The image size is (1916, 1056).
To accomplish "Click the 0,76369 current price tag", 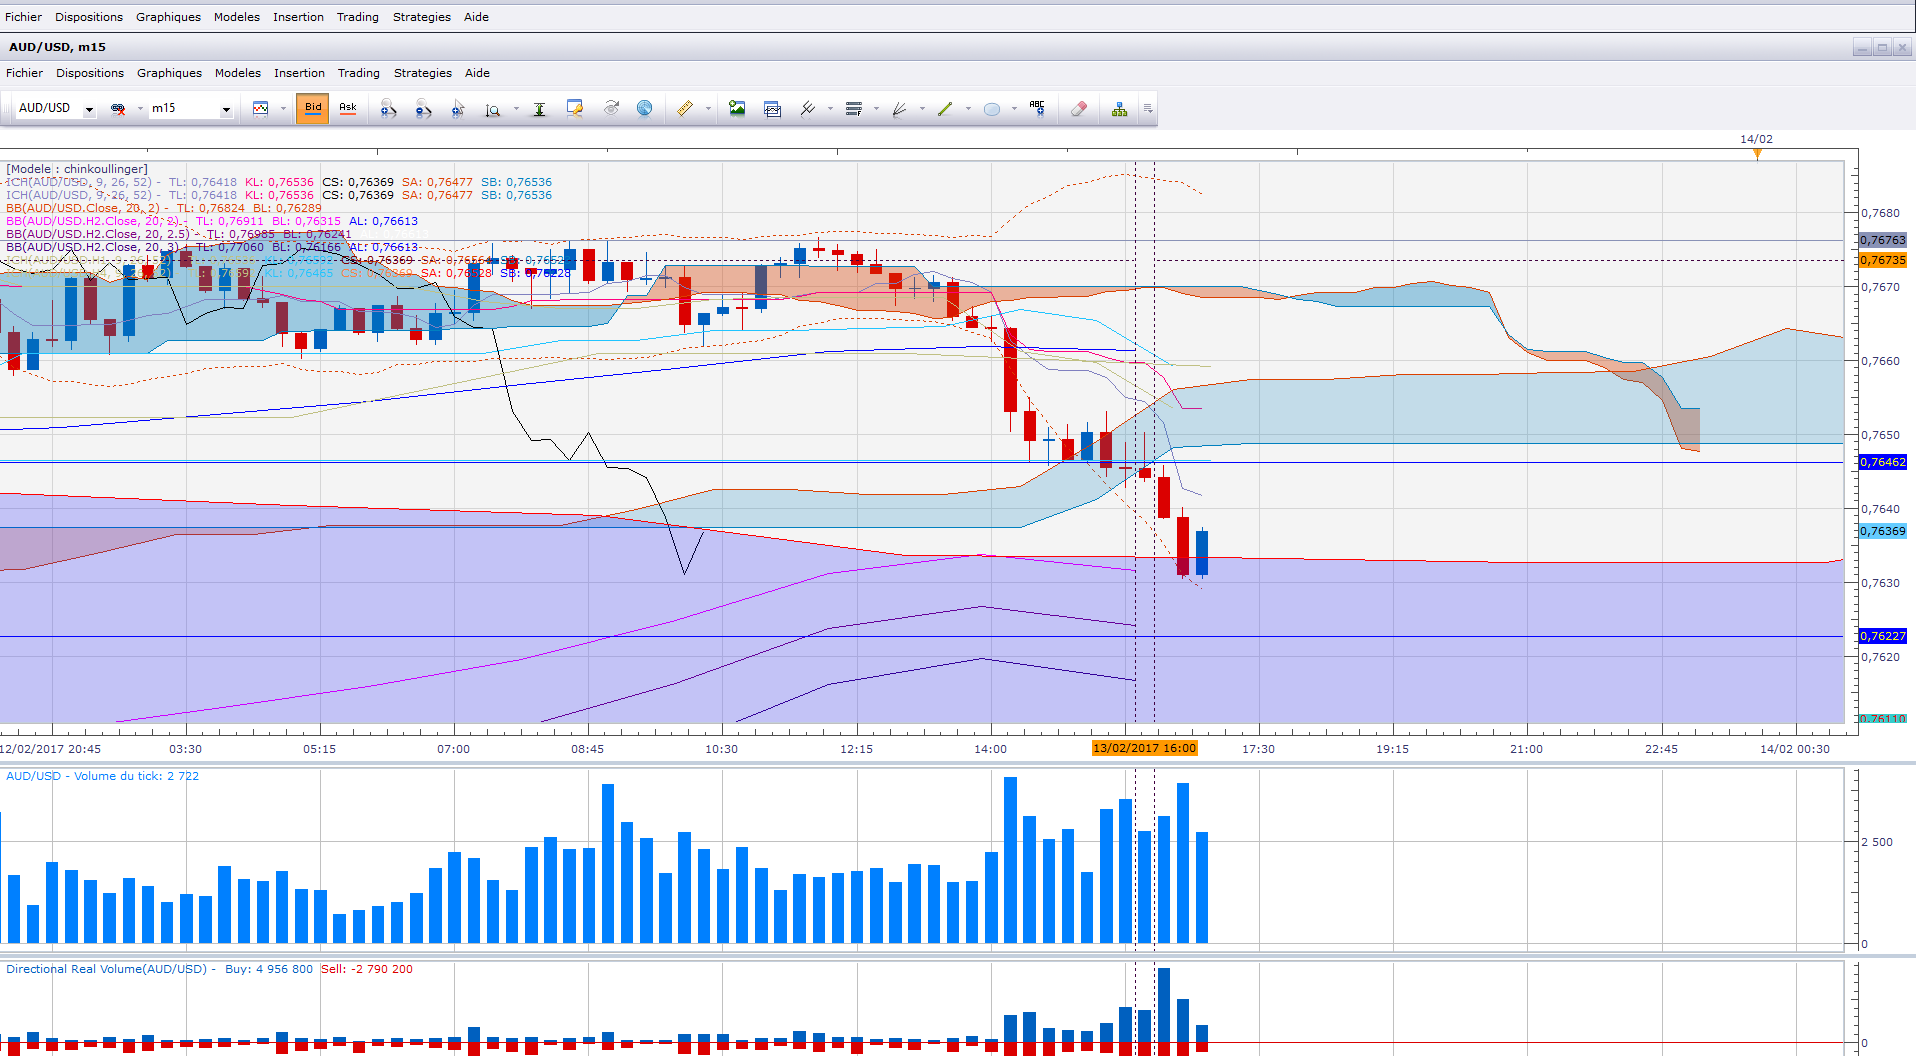I will [x=1883, y=531].
